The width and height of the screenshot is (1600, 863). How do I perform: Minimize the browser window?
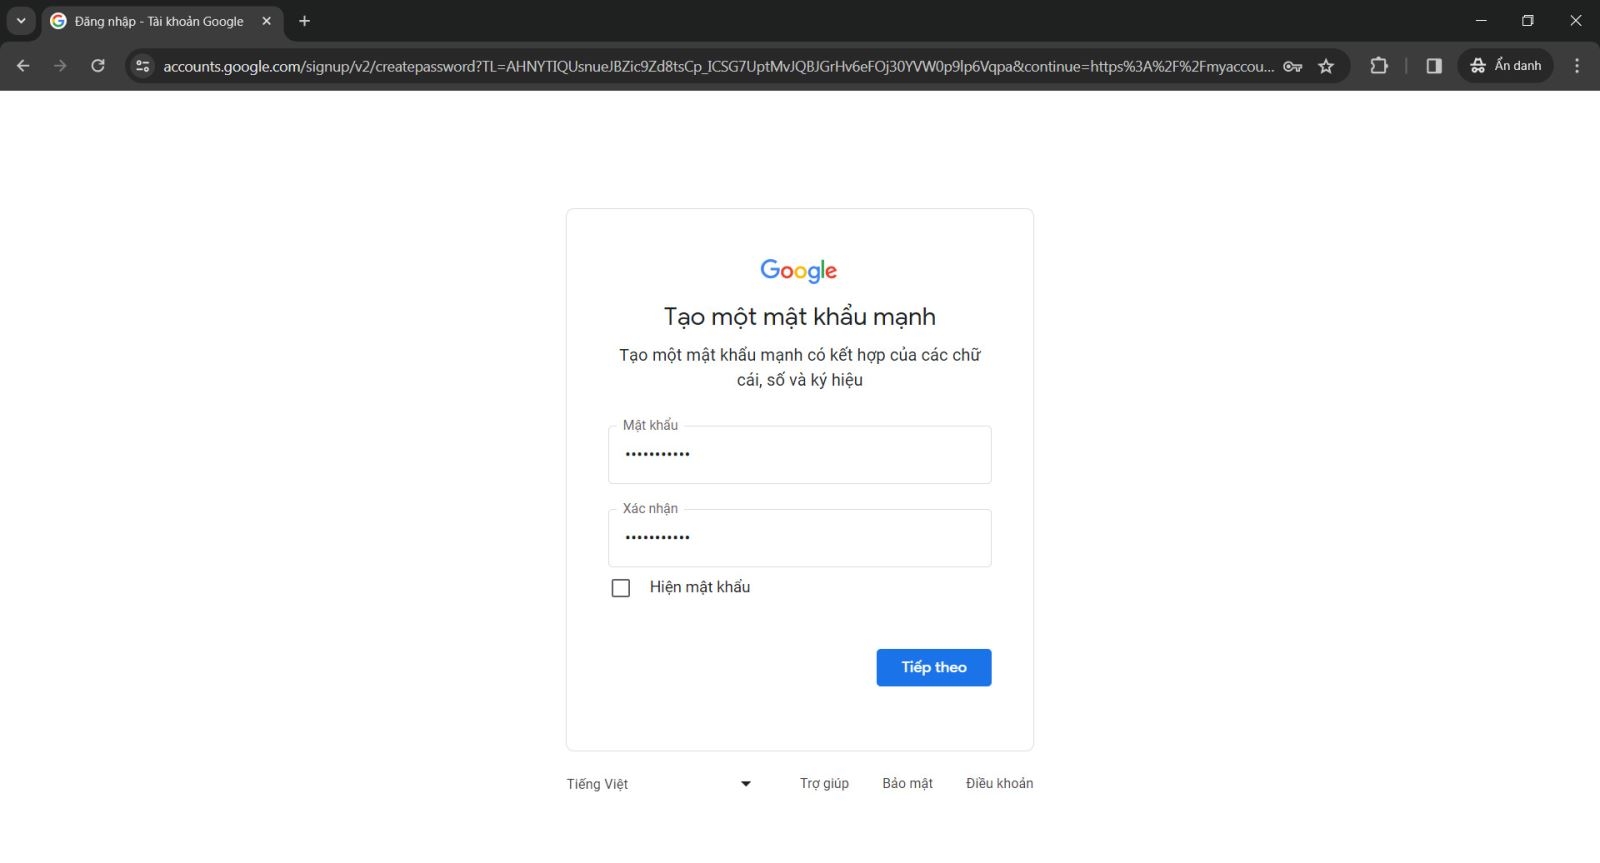coord(1481,21)
